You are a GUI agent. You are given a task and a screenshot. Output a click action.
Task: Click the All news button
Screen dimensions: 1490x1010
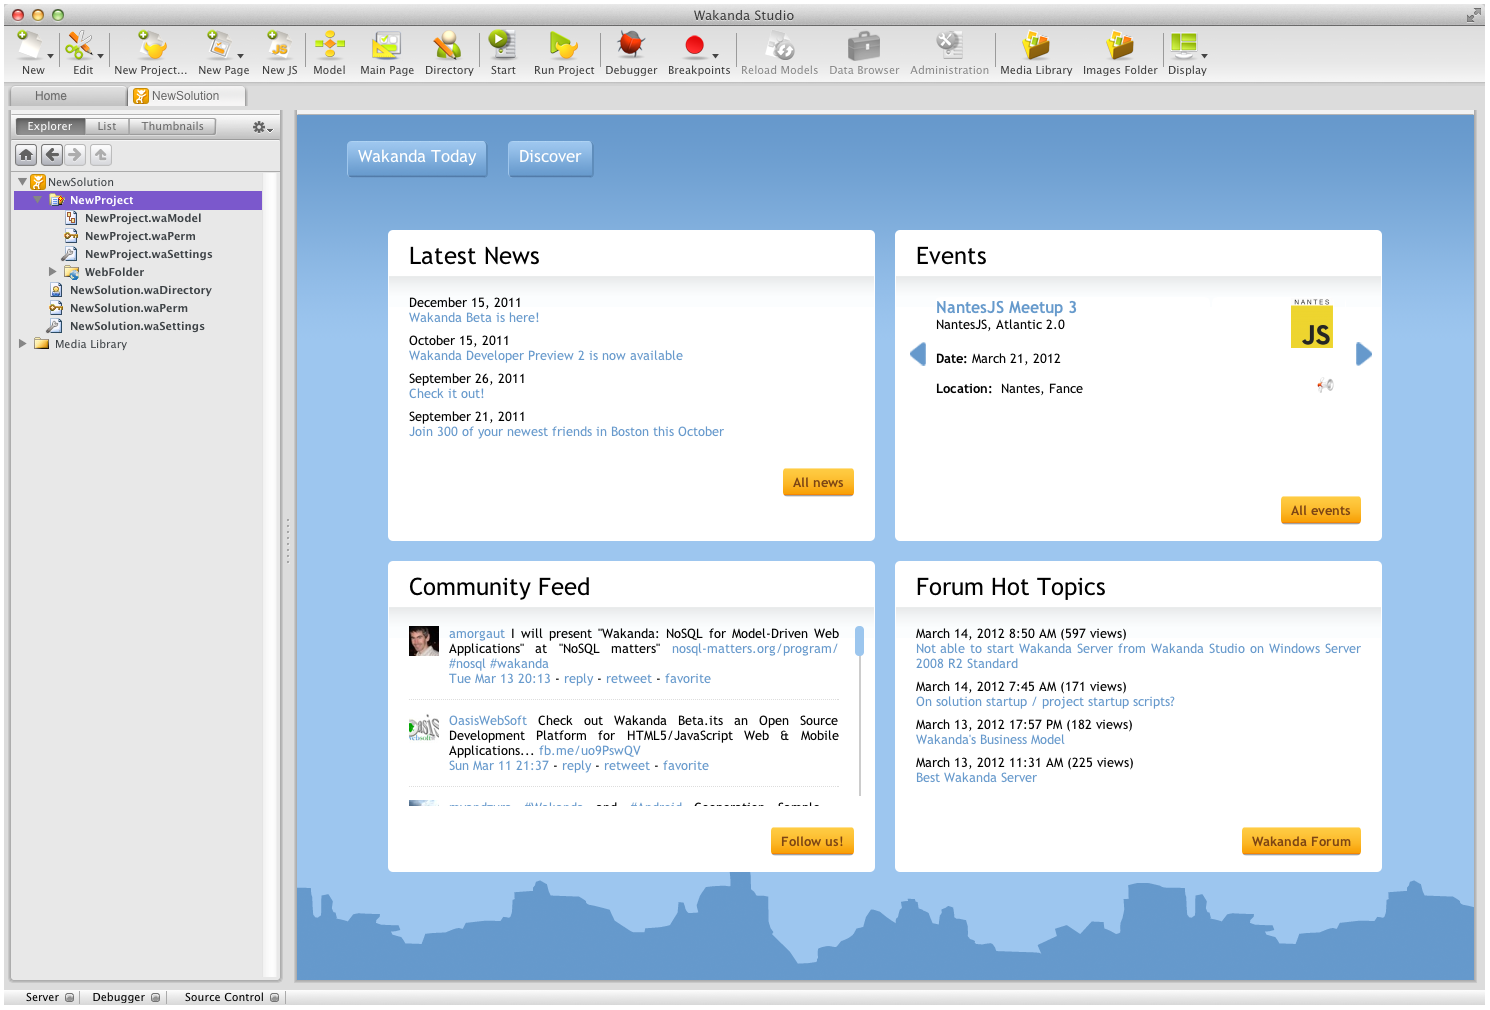pyautogui.click(x=817, y=483)
